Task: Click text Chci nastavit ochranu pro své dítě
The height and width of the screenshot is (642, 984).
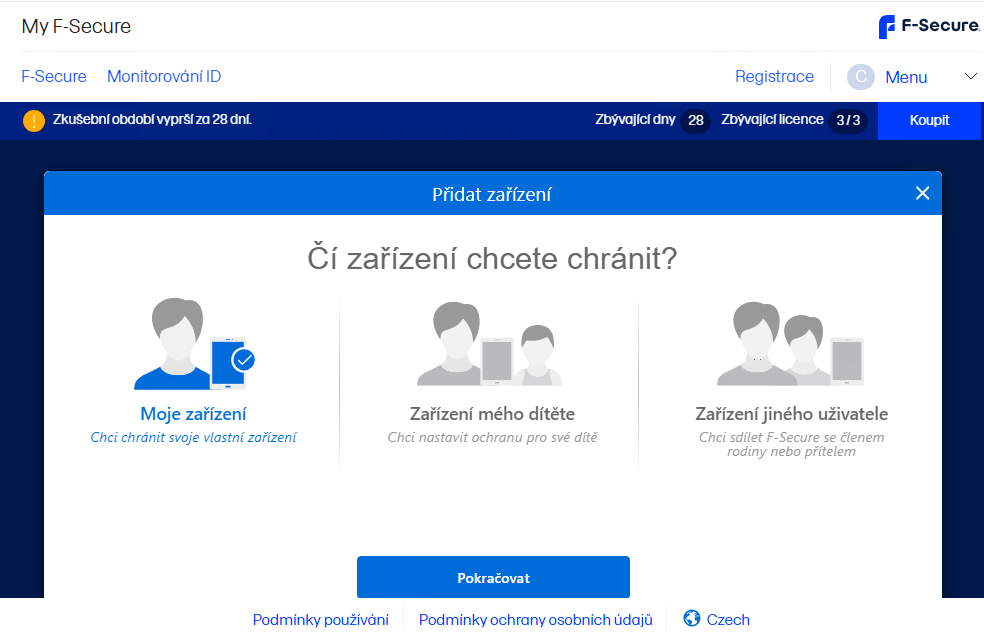Action: point(492,437)
